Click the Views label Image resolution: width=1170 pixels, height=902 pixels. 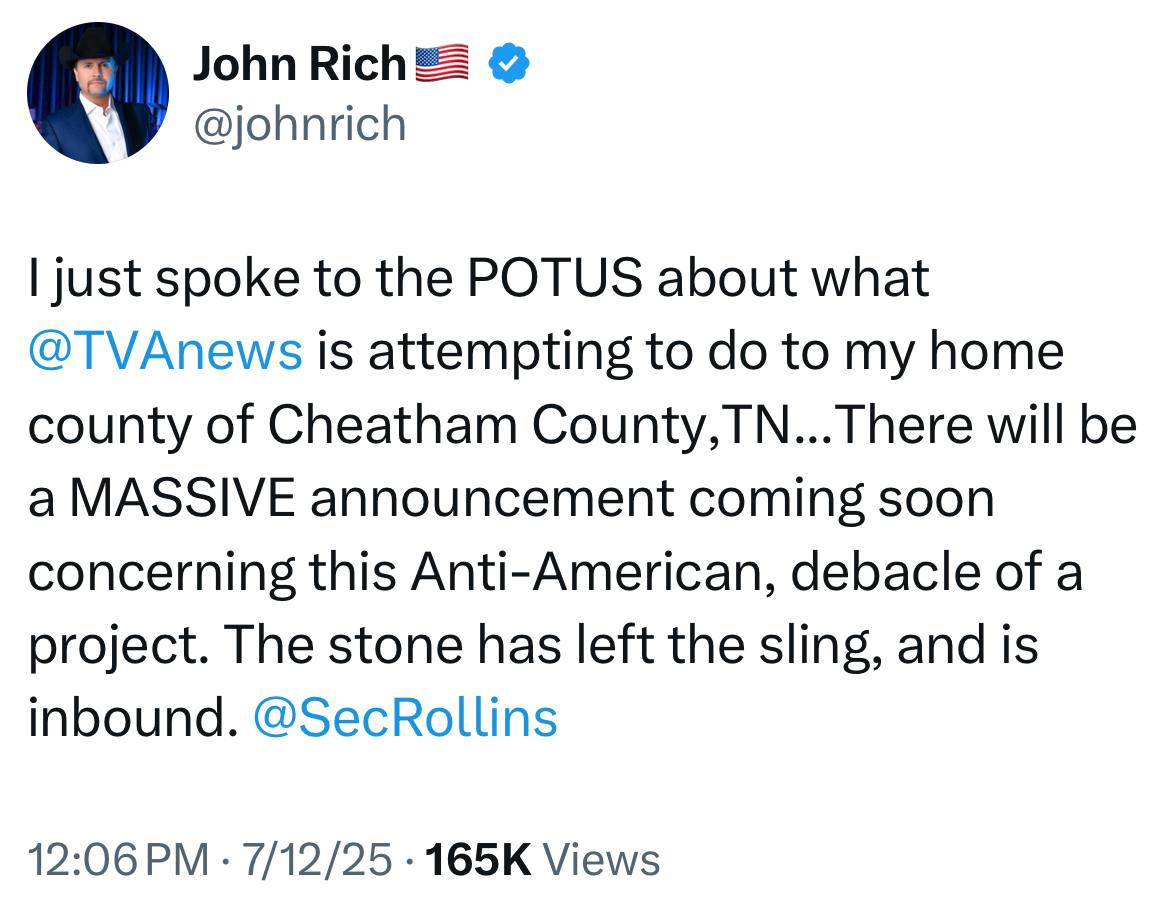601,859
